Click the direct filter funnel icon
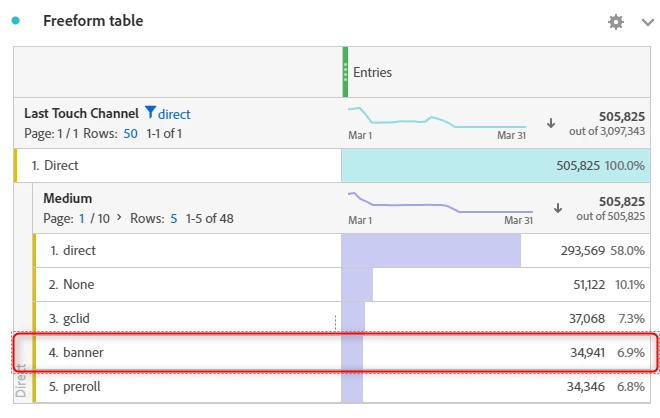The image size is (660, 418). (150, 112)
